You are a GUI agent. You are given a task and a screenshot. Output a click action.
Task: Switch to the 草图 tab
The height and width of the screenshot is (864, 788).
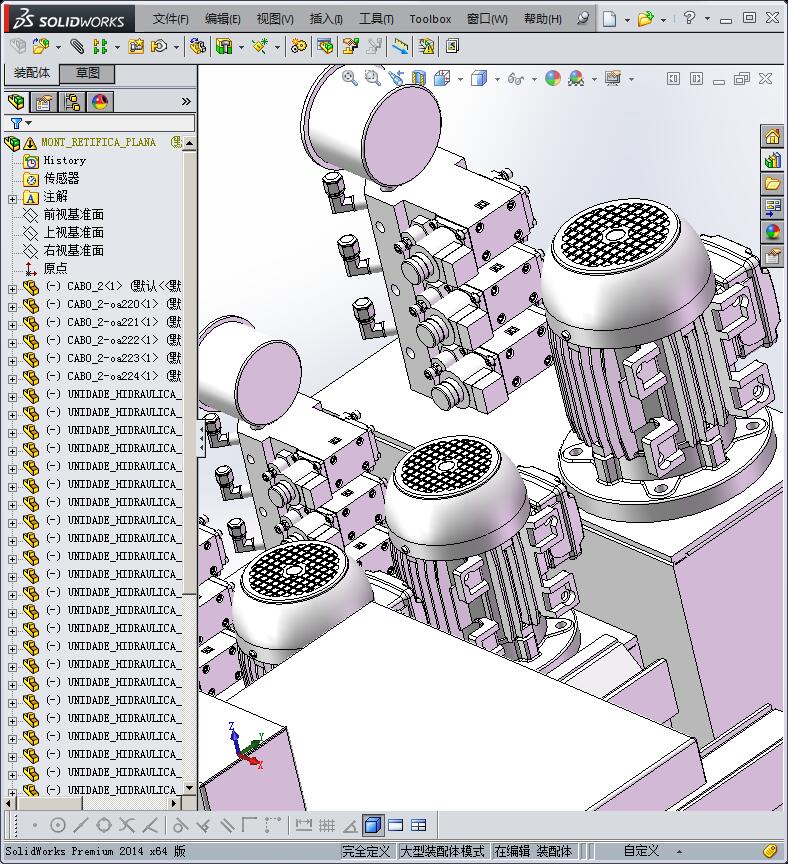coord(87,73)
